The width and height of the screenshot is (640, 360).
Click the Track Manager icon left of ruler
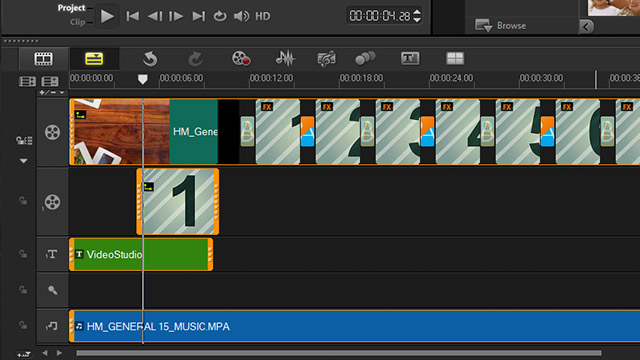coord(27,81)
